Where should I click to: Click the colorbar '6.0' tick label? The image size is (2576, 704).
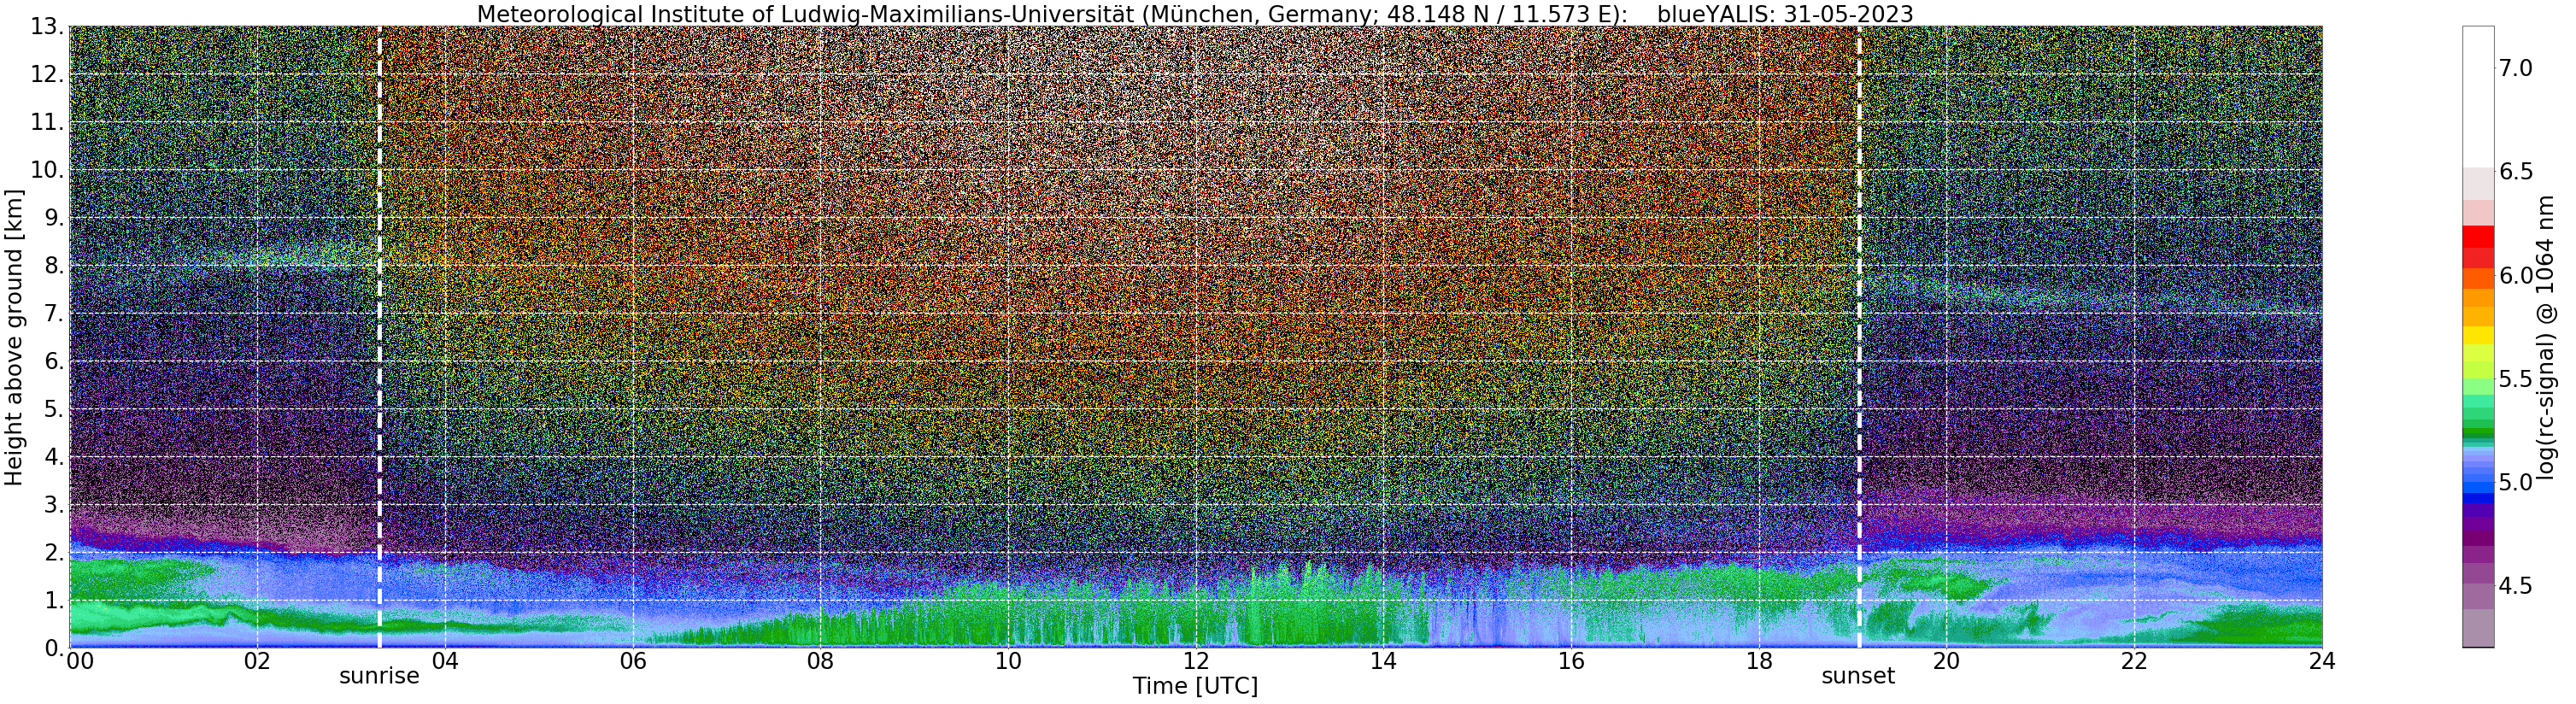2516,276
